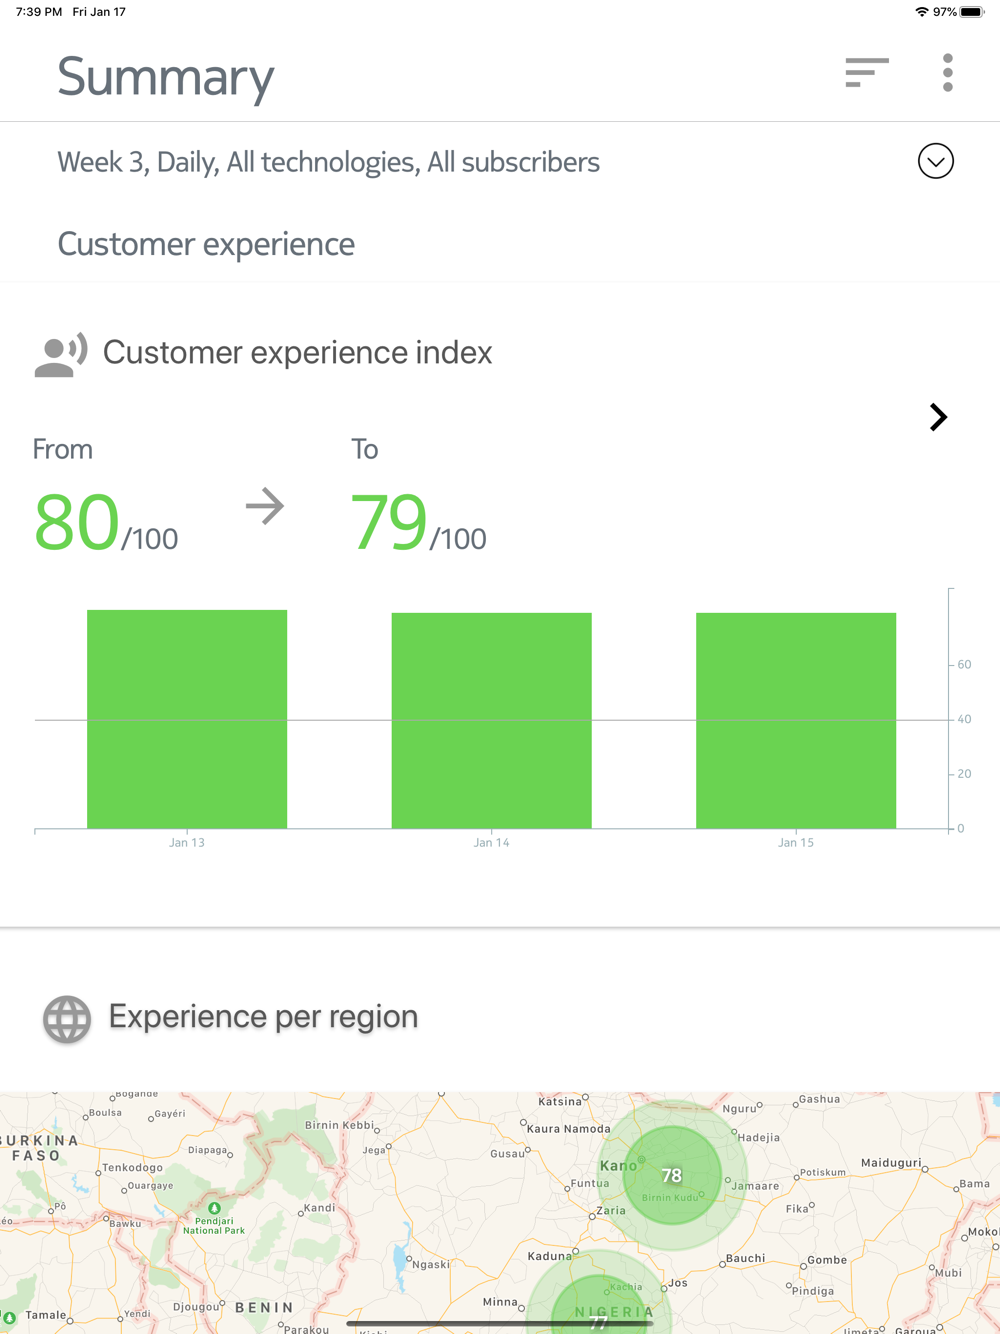The image size is (1000, 1334).
Task: Select the Jan 15 green bar
Action: pos(796,720)
